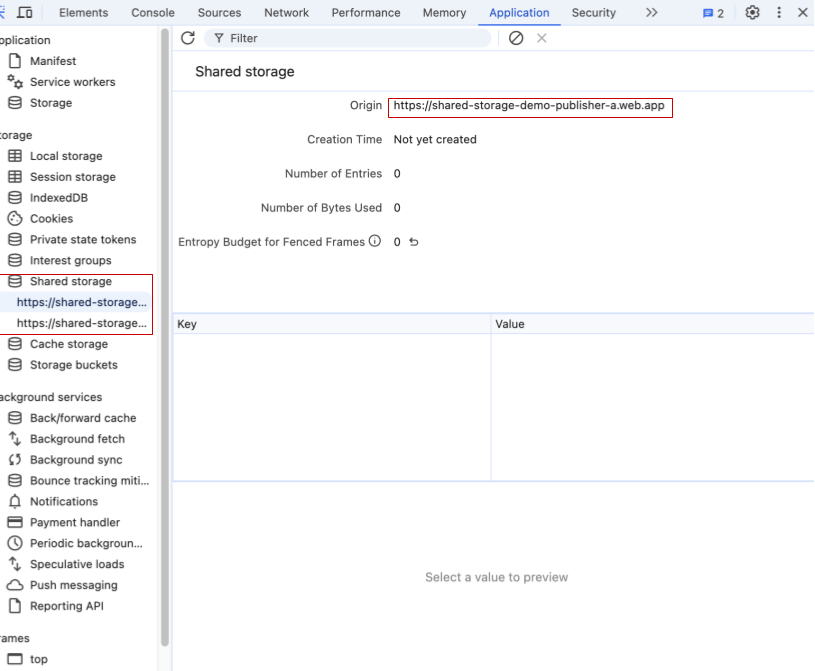This screenshot has width=815, height=671.
Task: Reset the Entropy Budget with the undo icon
Action: [412, 240]
